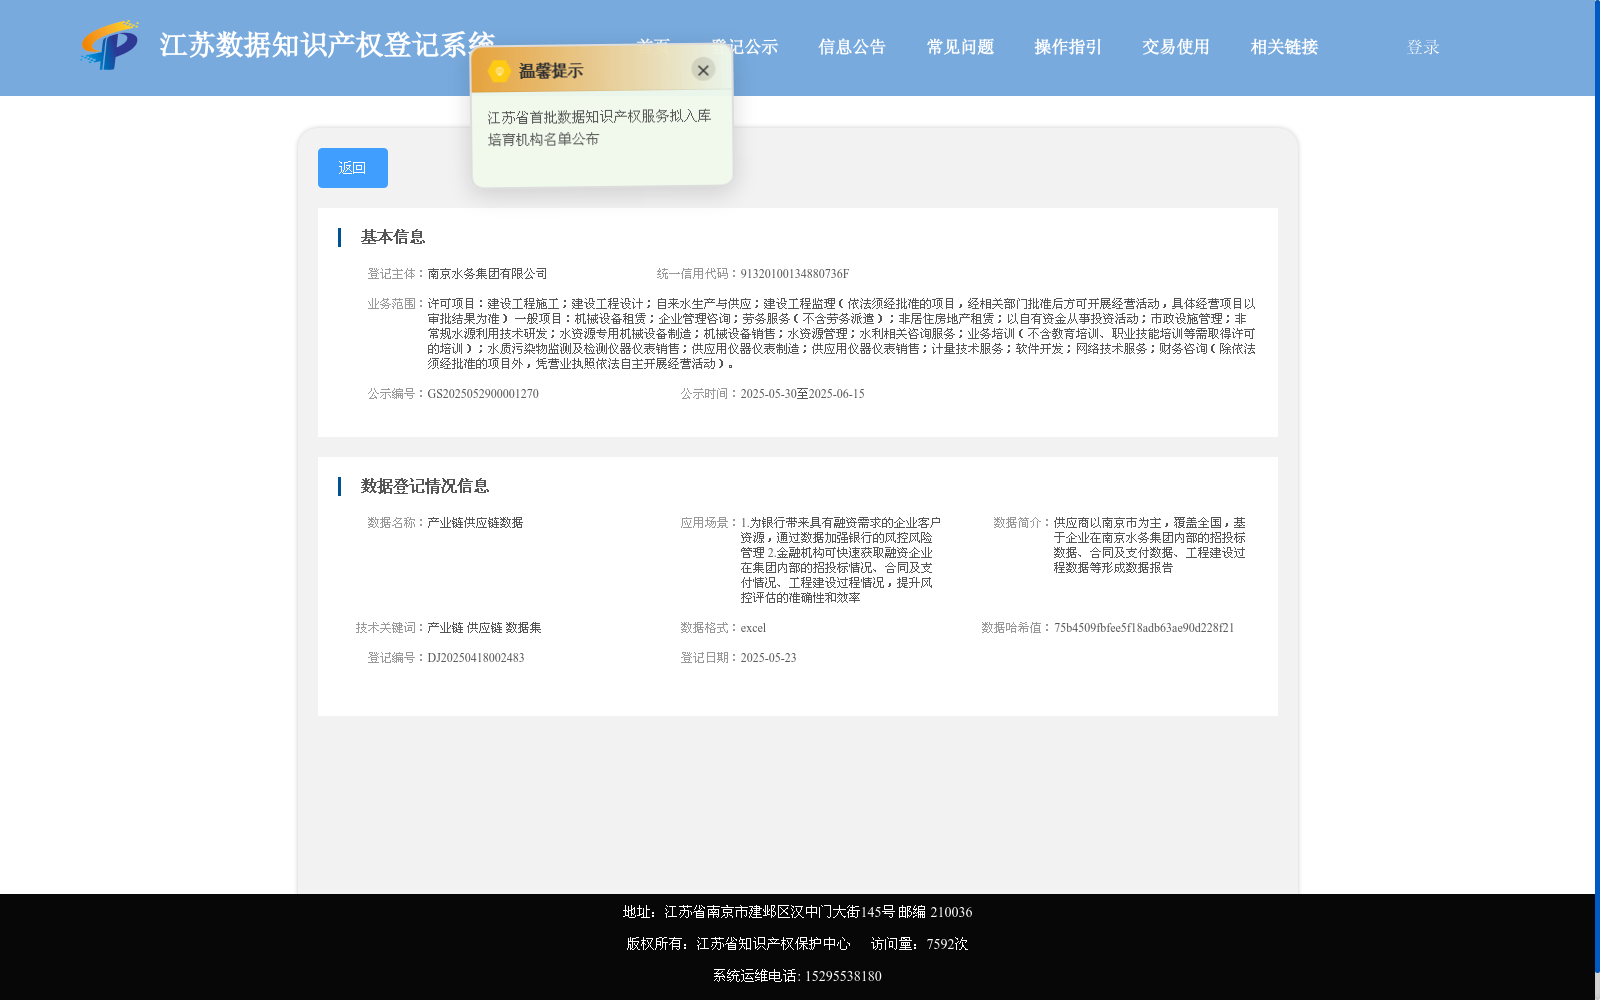Open the 相关链接 menu item
Viewport: 1600px width, 1000px height.
(1283, 46)
